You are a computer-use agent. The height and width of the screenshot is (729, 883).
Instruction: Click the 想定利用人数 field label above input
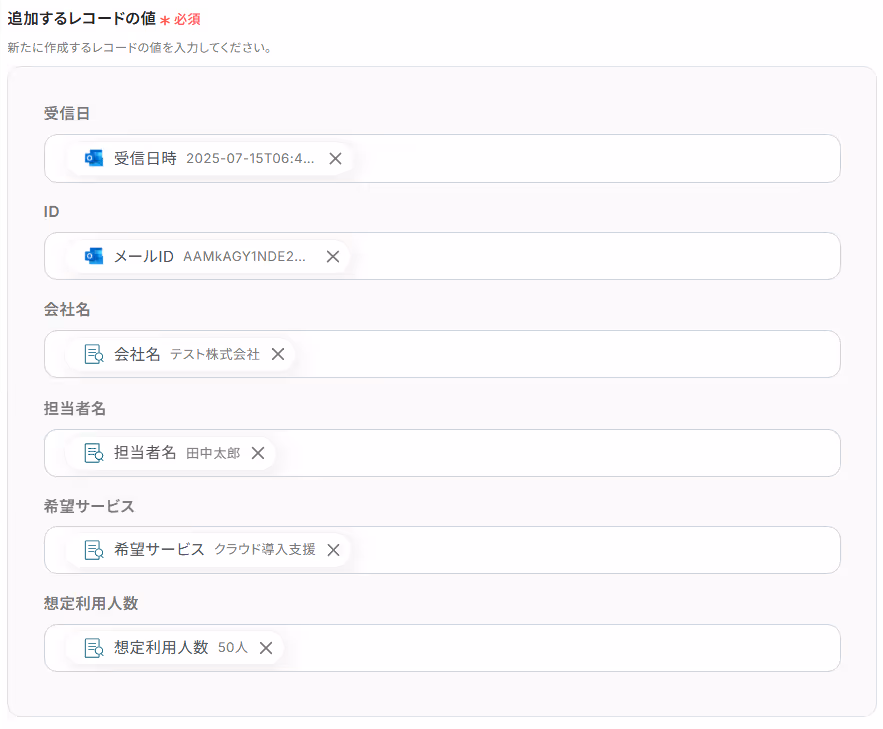(x=91, y=603)
